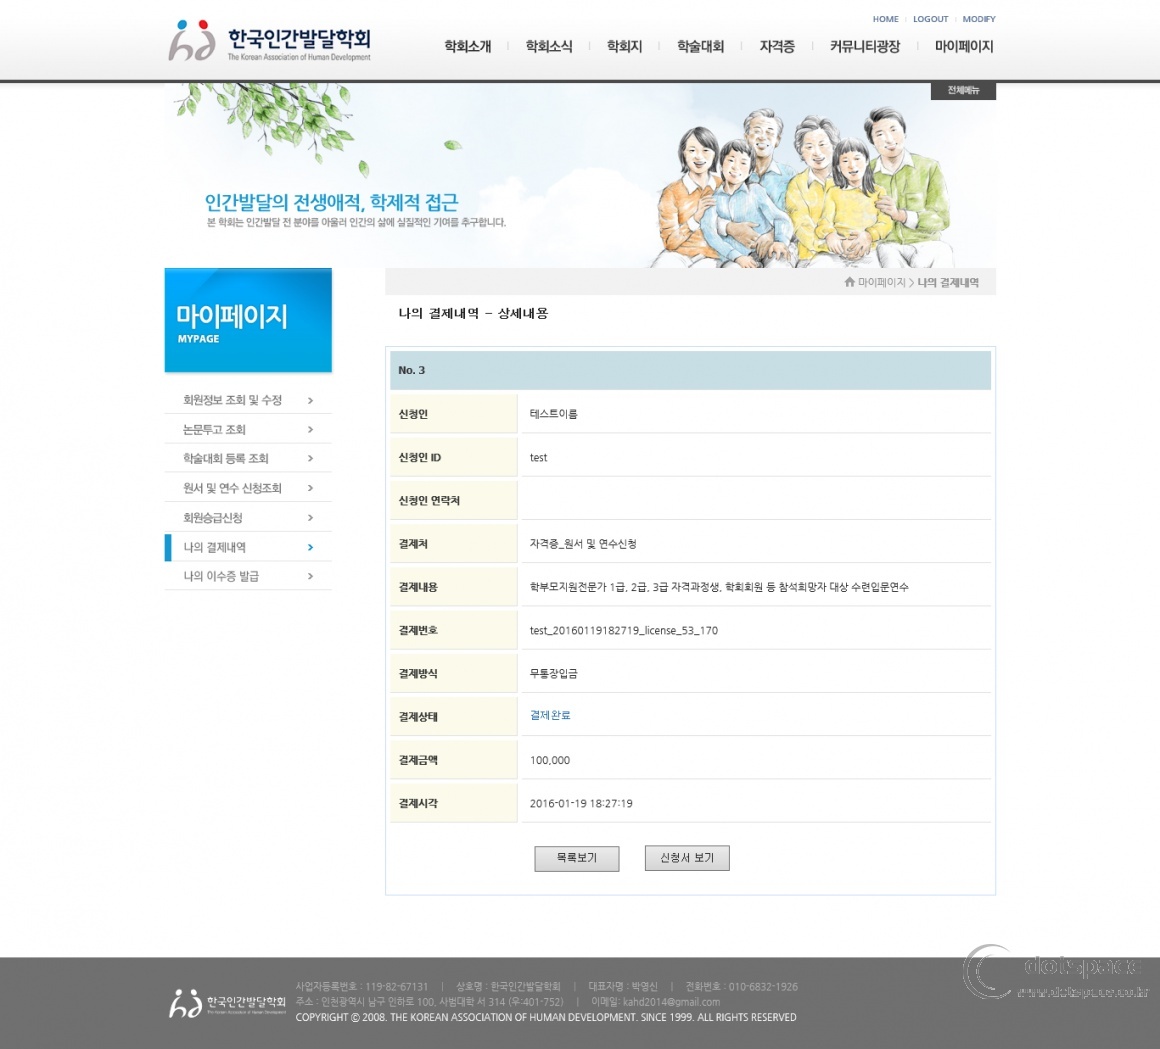Click the MODIFY link
This screenshot has width=1160, height=1049.
point(979,19)
